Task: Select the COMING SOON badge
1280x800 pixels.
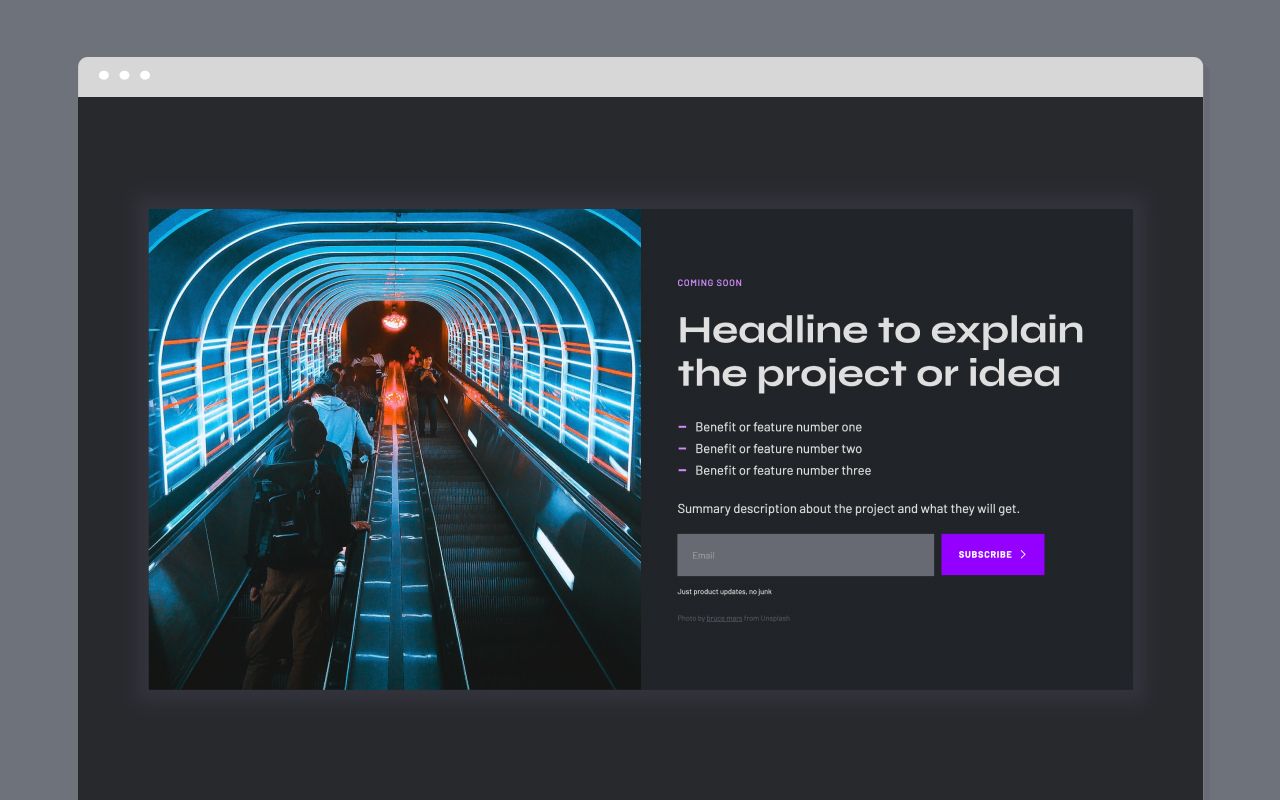Action: coord(710,282)
